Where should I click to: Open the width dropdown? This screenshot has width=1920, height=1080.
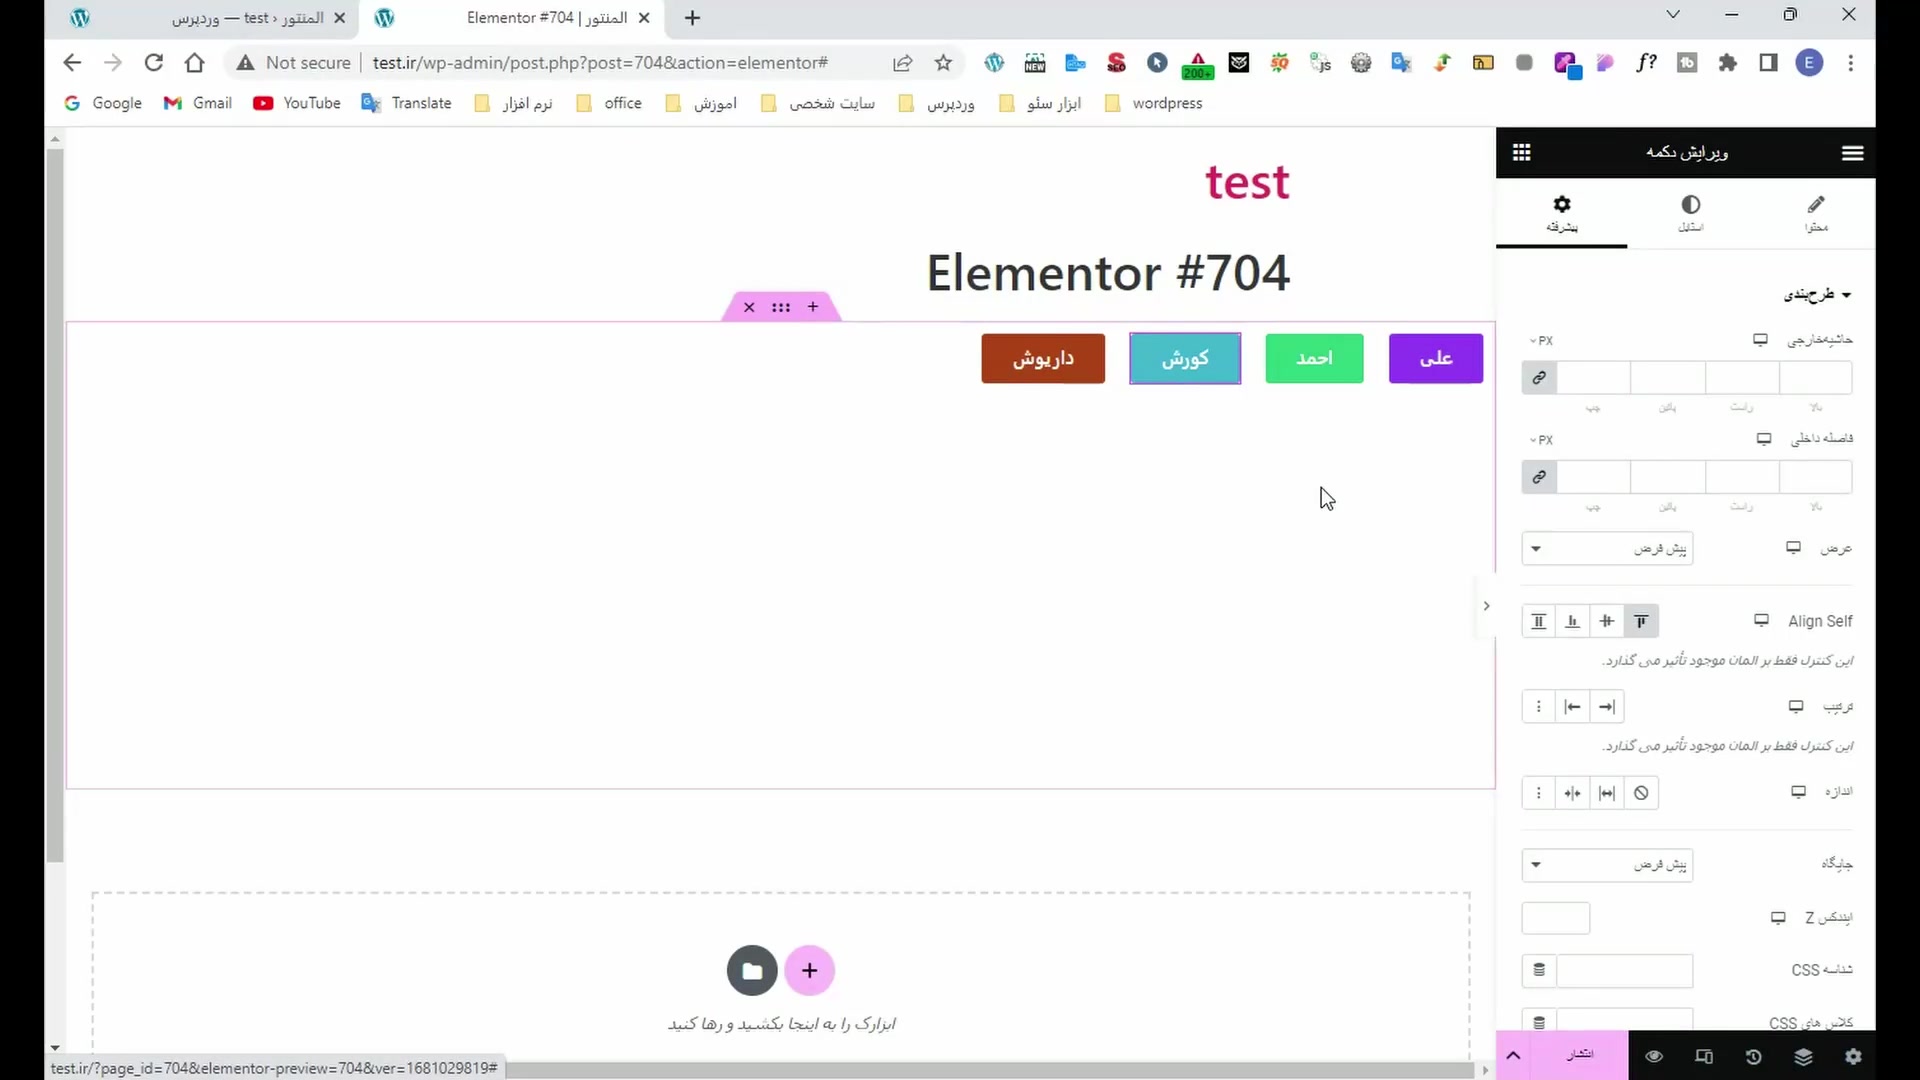point(1607,548)
